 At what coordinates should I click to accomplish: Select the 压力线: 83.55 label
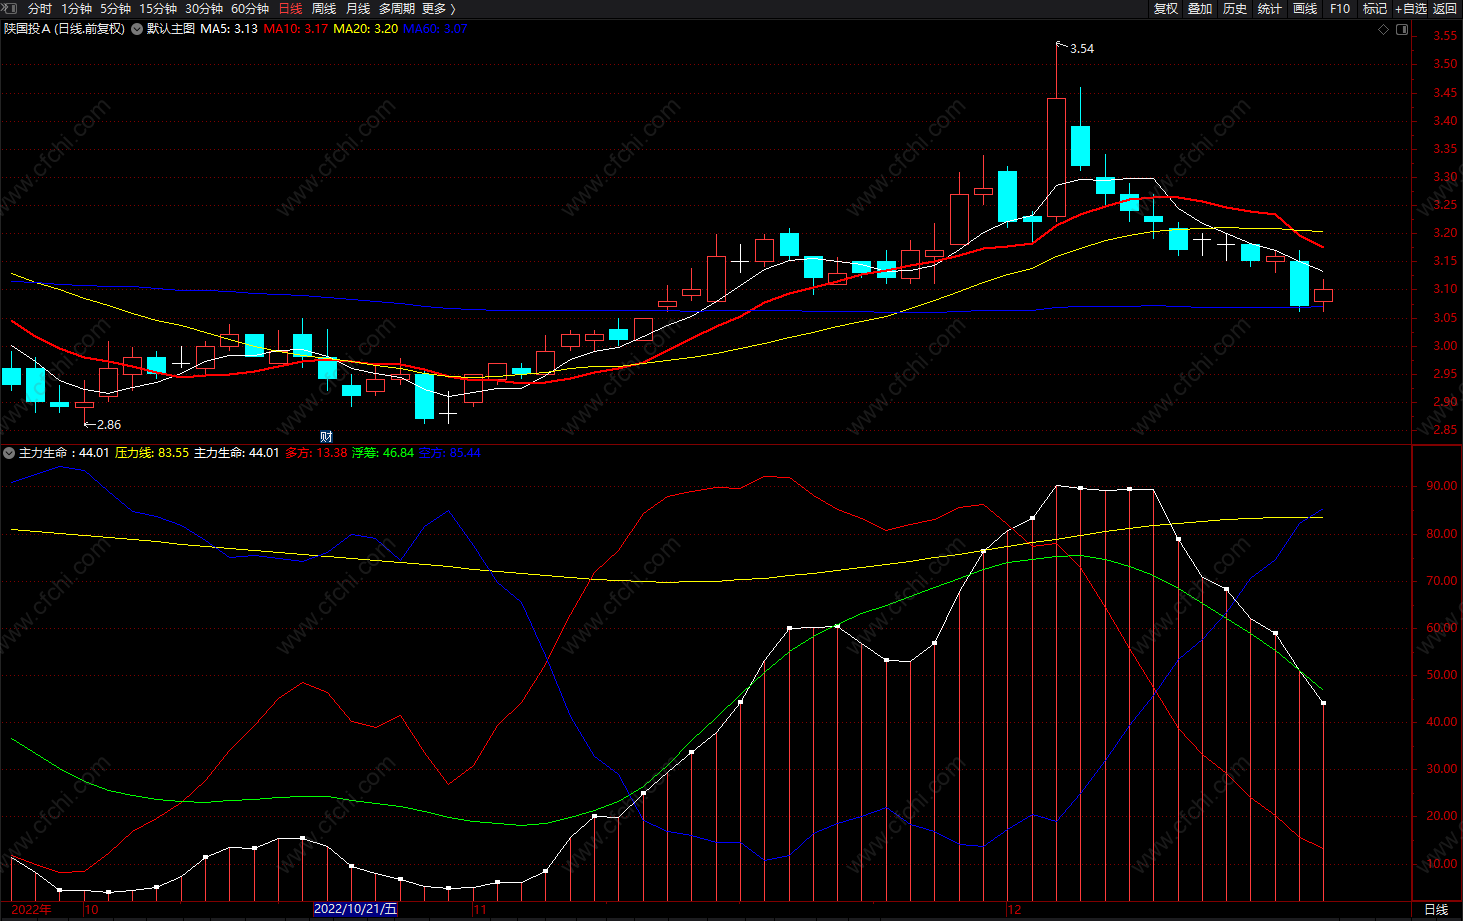[x=152, y=453]
